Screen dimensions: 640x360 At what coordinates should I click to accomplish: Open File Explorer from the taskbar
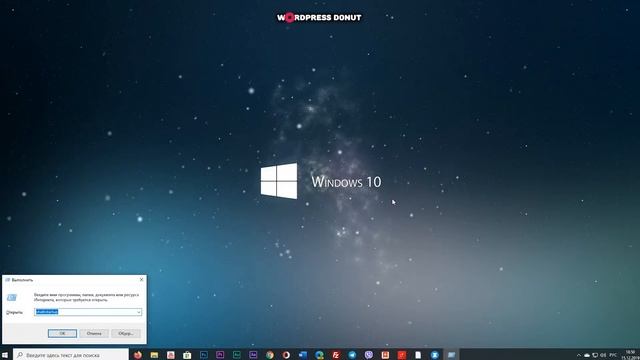pyautogui.click(x=154, y=355)
